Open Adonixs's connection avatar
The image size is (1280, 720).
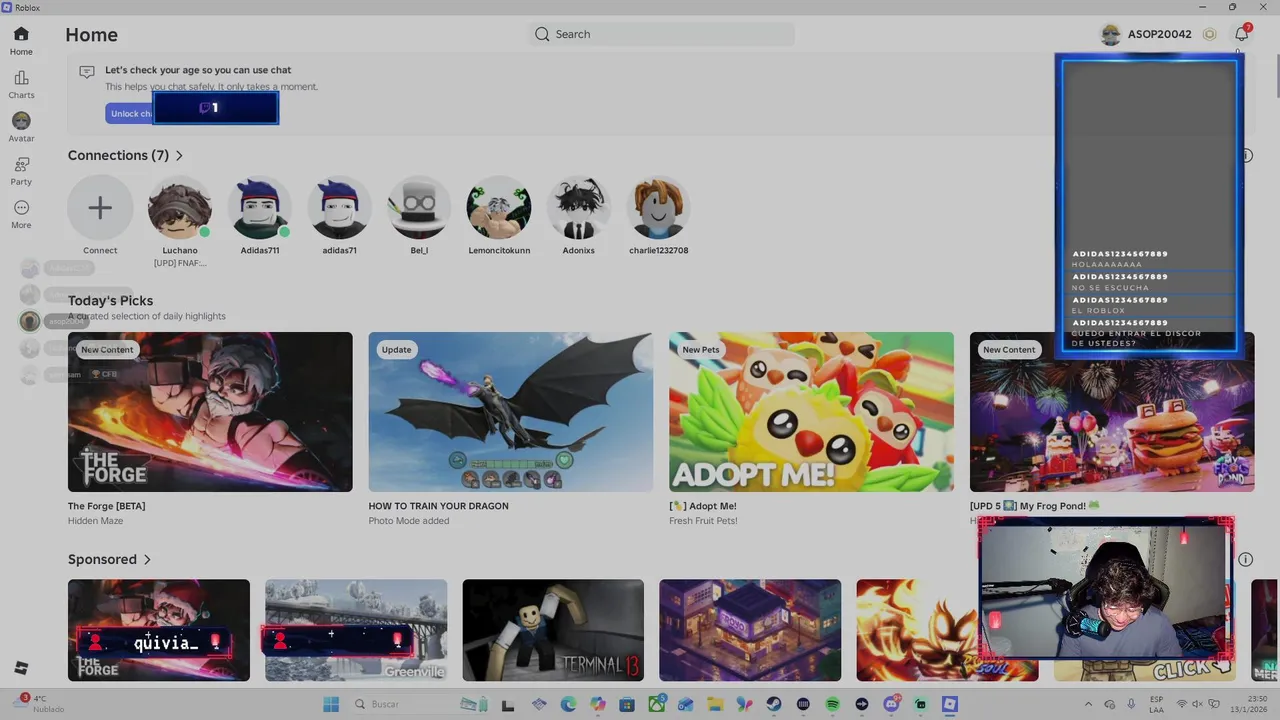(578, 208)
